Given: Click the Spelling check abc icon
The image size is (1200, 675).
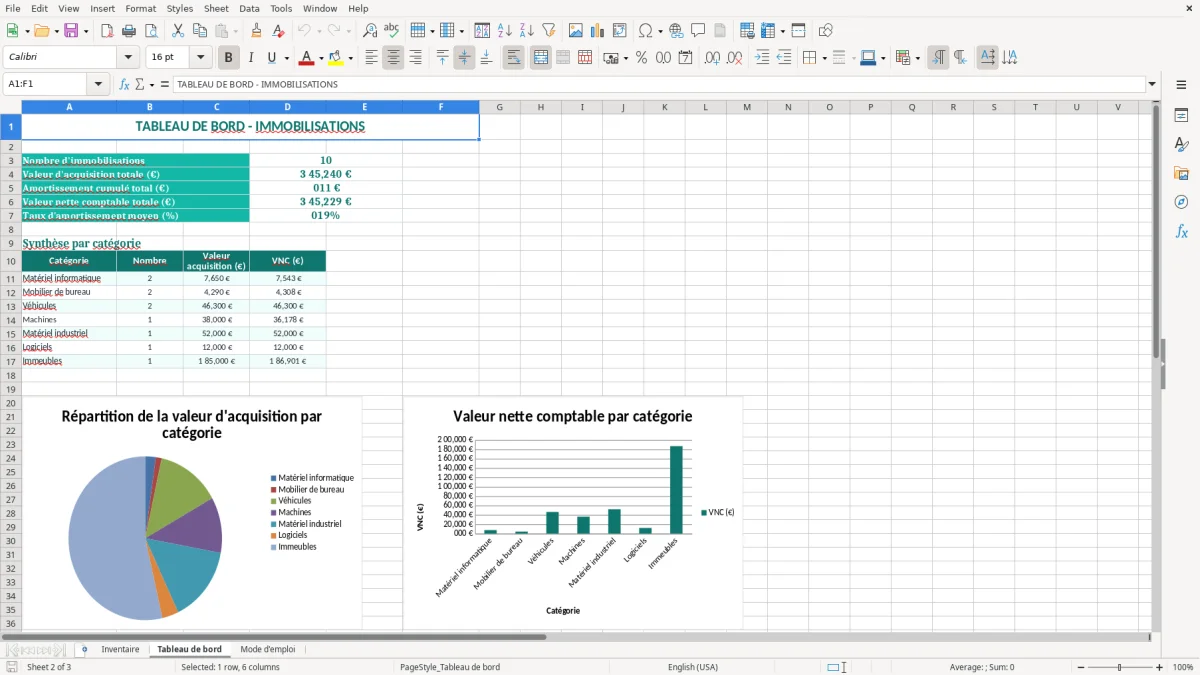Looking at the screenshot, I should 392,31.
